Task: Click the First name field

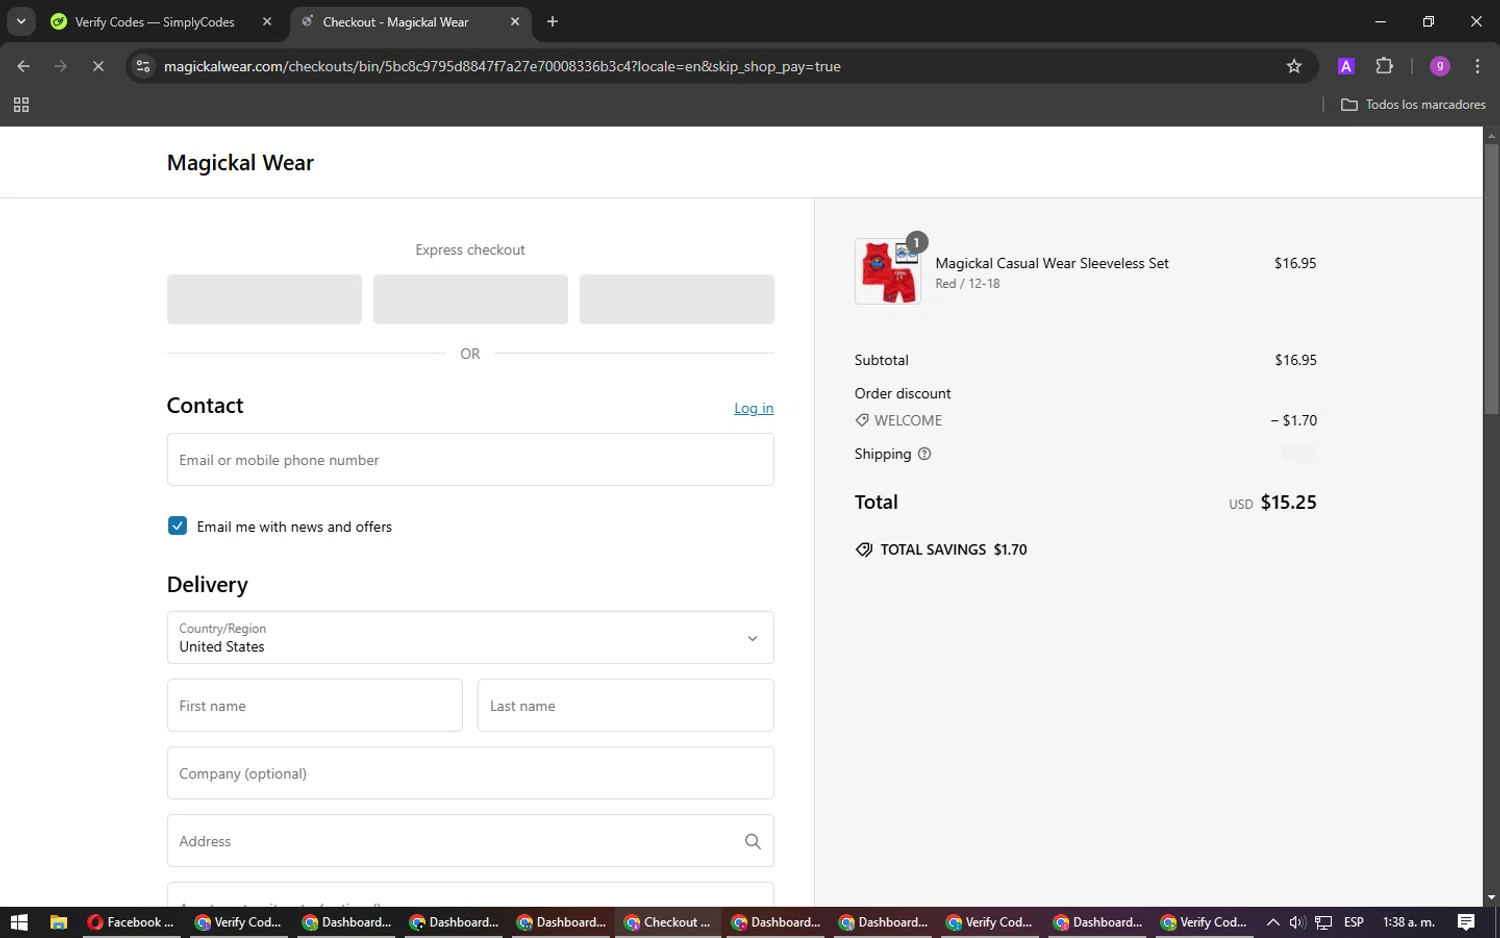Action: (314, 706)
